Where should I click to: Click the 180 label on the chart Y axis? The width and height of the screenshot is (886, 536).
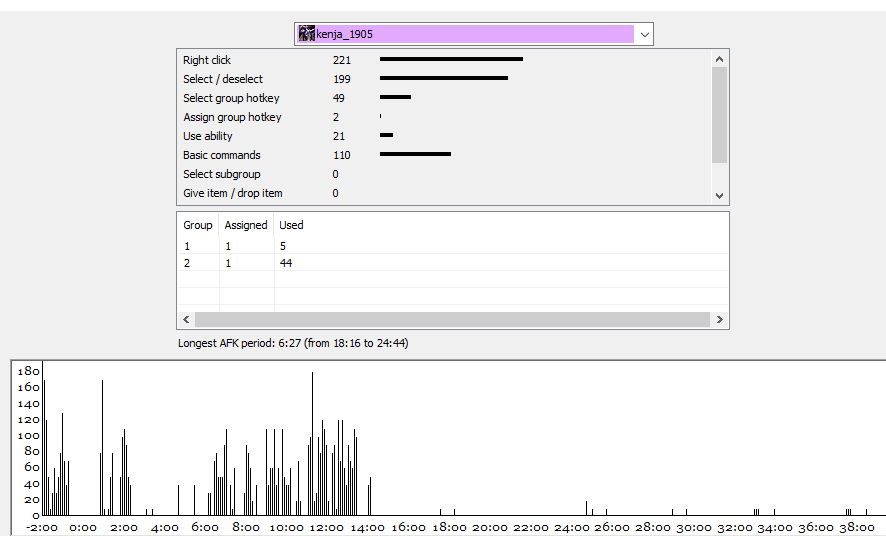pyautogui.click(x=28, y=371)
